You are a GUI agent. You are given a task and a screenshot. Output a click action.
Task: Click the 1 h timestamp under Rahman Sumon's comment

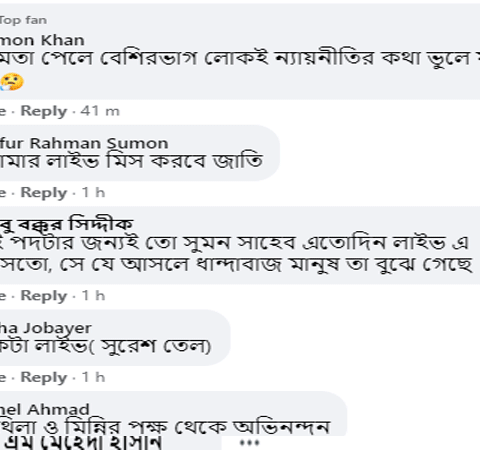[x=93, y=193]
